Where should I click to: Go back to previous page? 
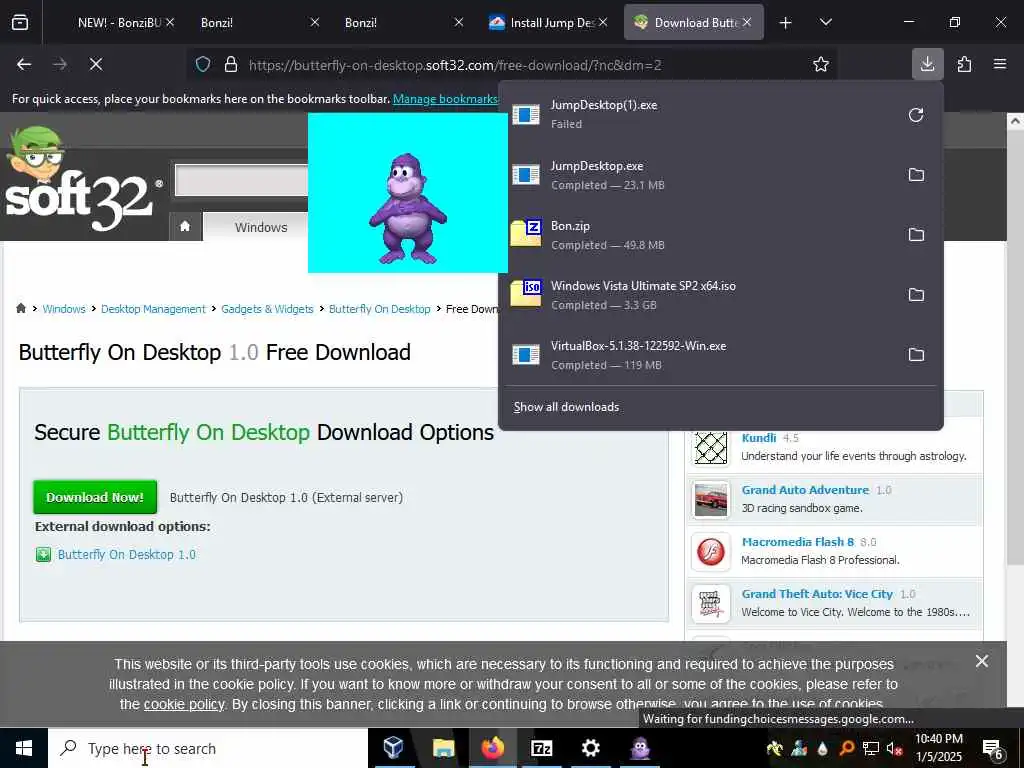point(24,64)
